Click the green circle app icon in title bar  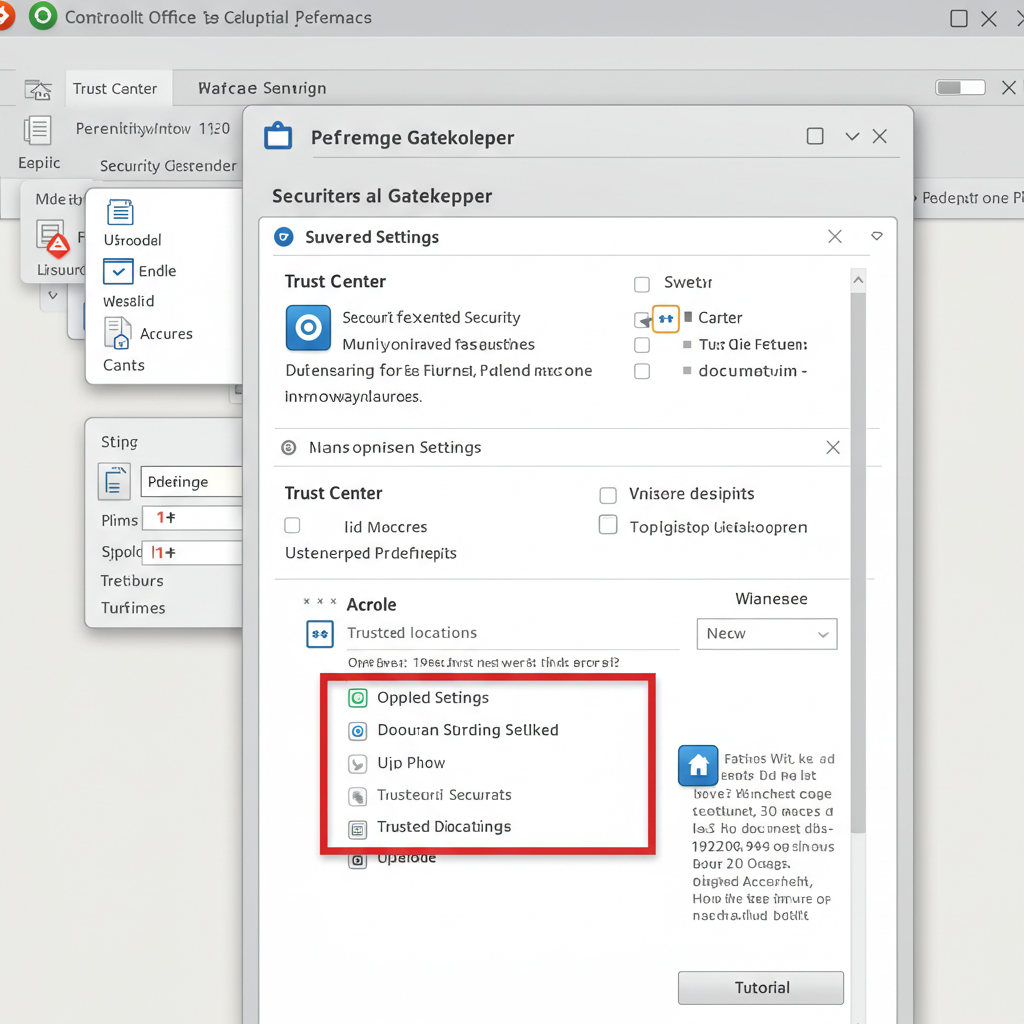43,16
